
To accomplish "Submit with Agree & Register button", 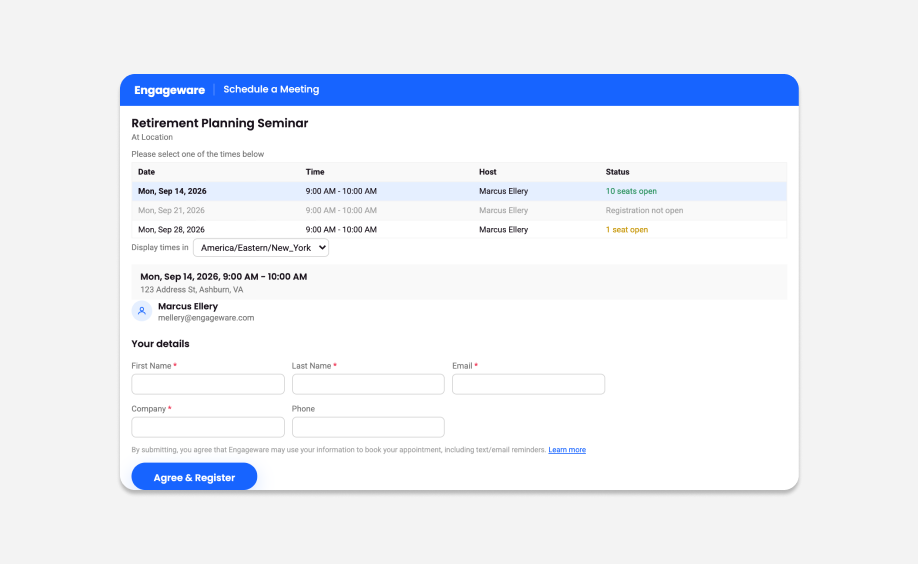I will pos(194,477).
